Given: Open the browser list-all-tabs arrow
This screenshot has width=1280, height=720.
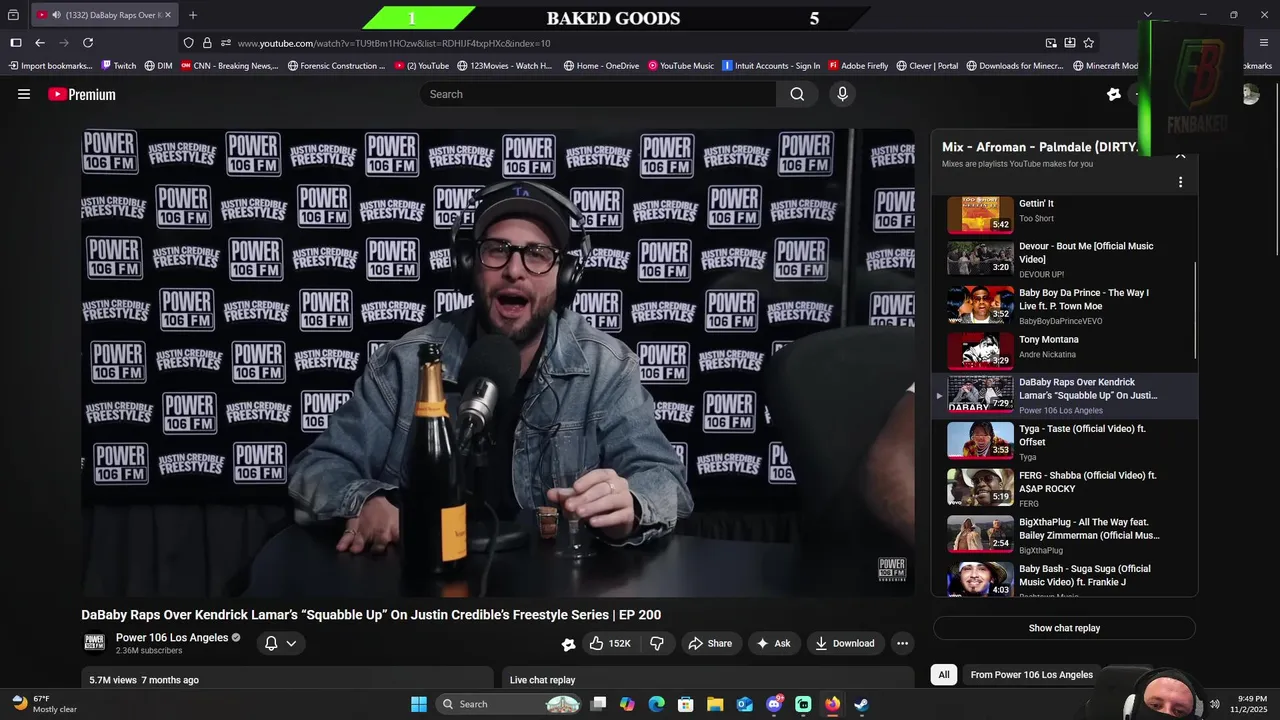Looking at the screenshot, I should click(1148, 15).
